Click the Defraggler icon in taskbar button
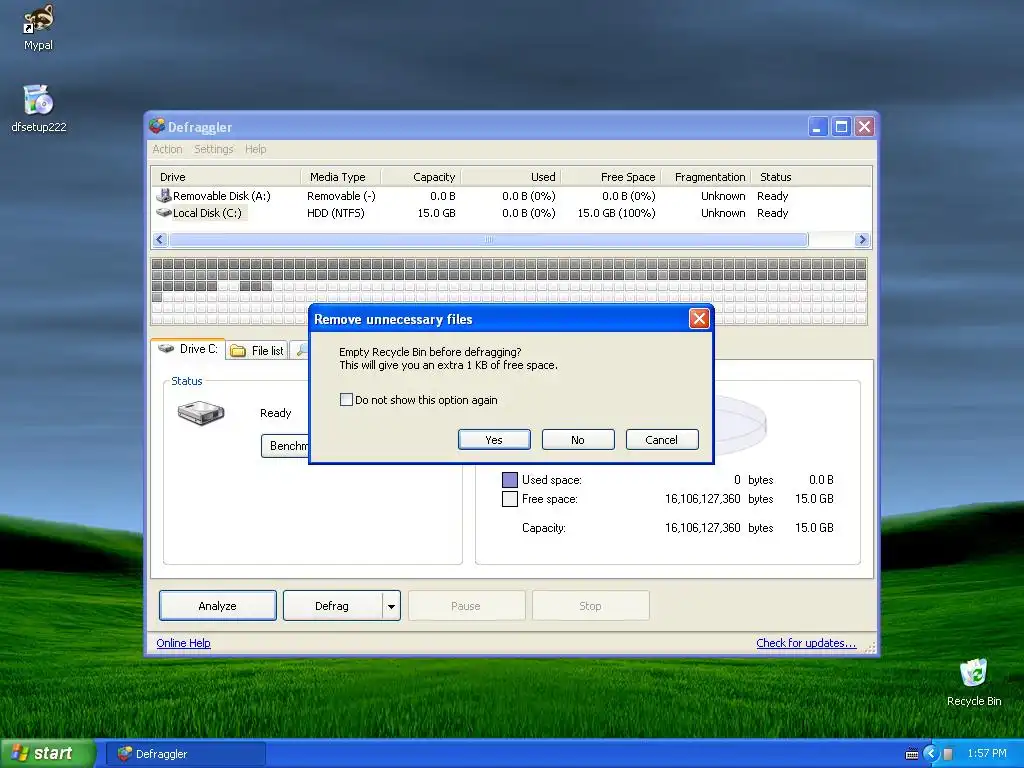The height and width of the screenshot is (768, 1024). [x=125, y=754]
